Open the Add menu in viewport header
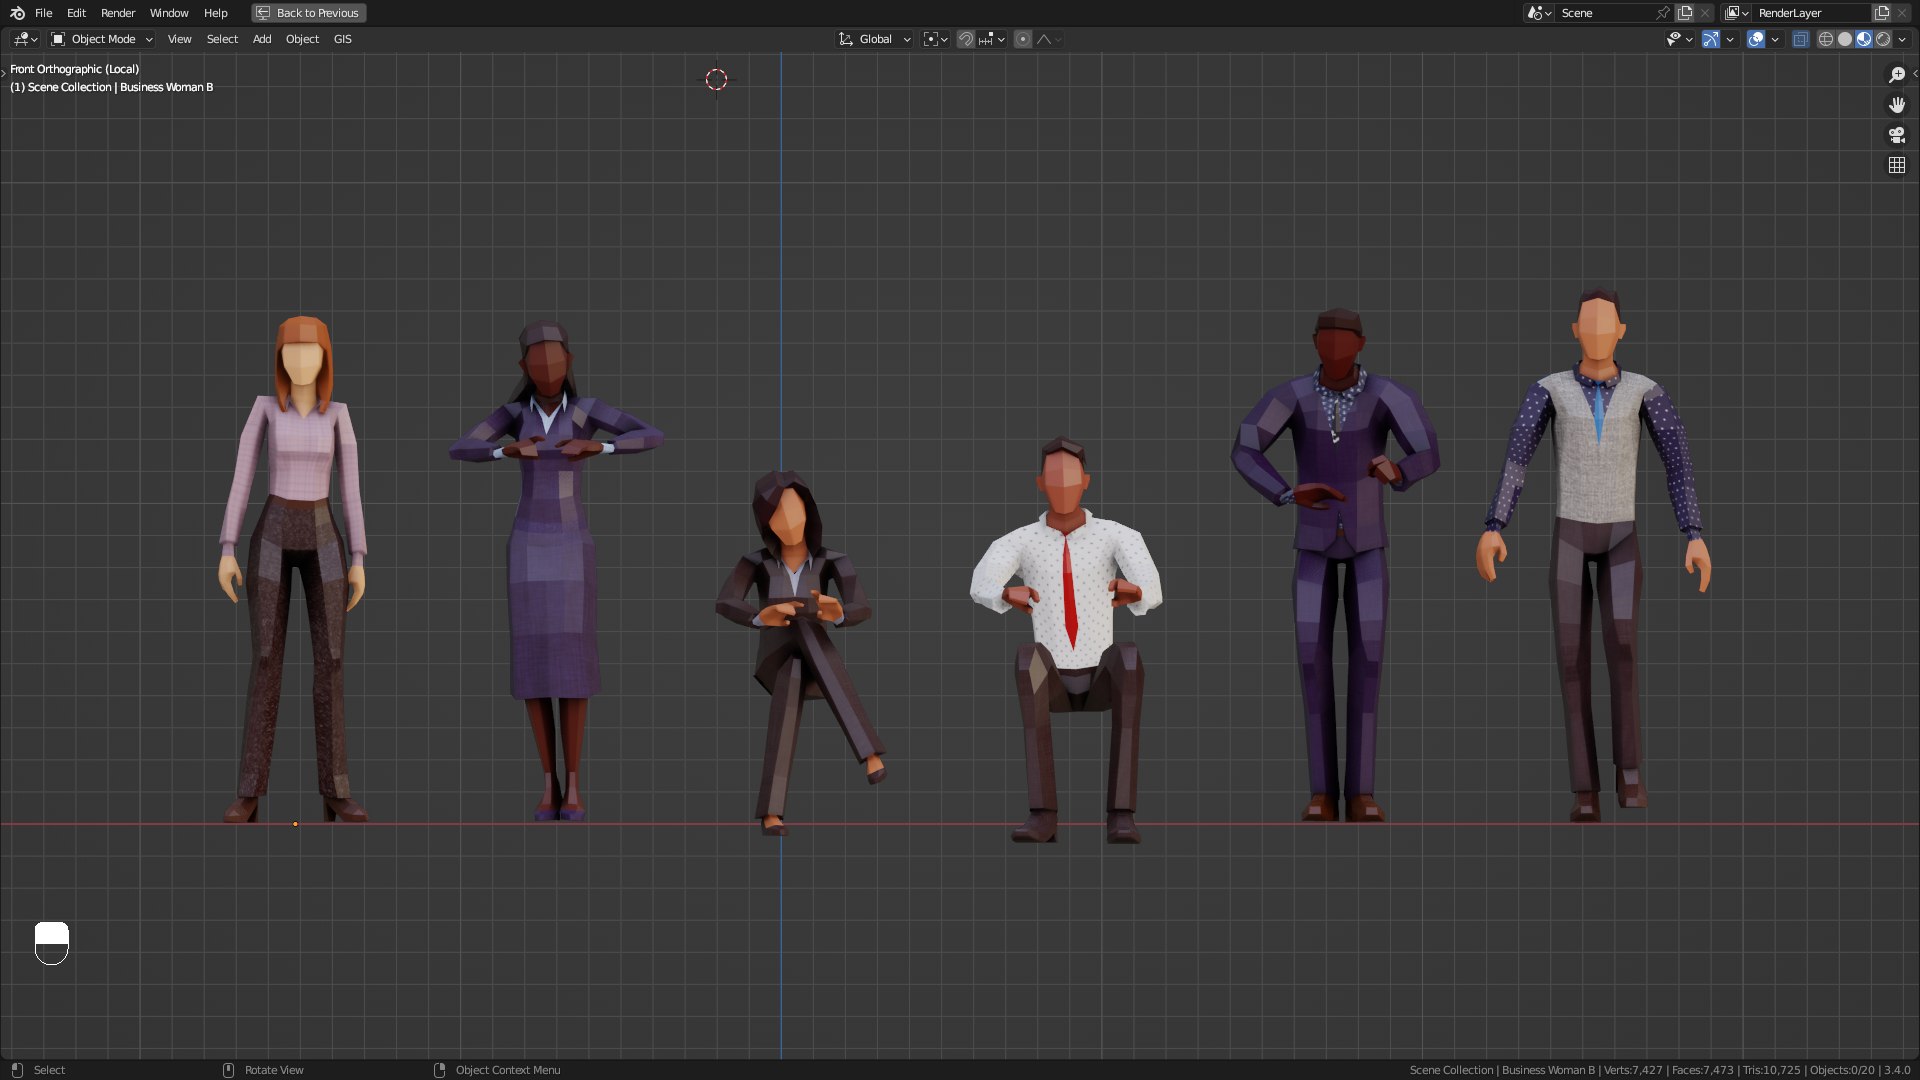This screenshot has height=1080, width=1920. 262,39
